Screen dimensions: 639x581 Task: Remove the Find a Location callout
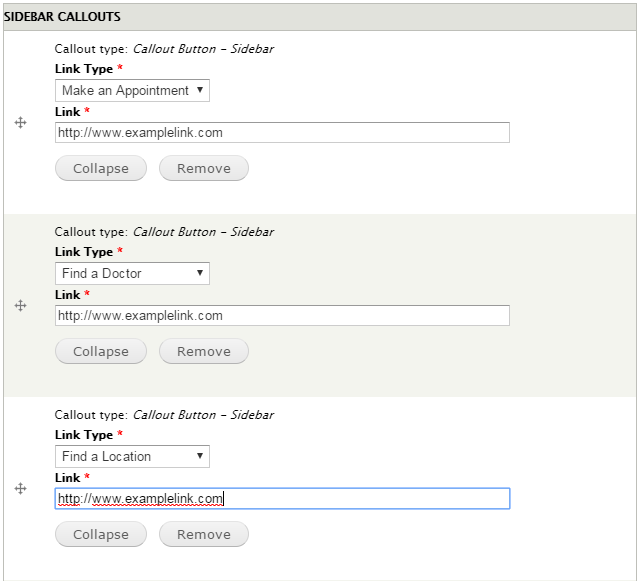coord(204,534)
